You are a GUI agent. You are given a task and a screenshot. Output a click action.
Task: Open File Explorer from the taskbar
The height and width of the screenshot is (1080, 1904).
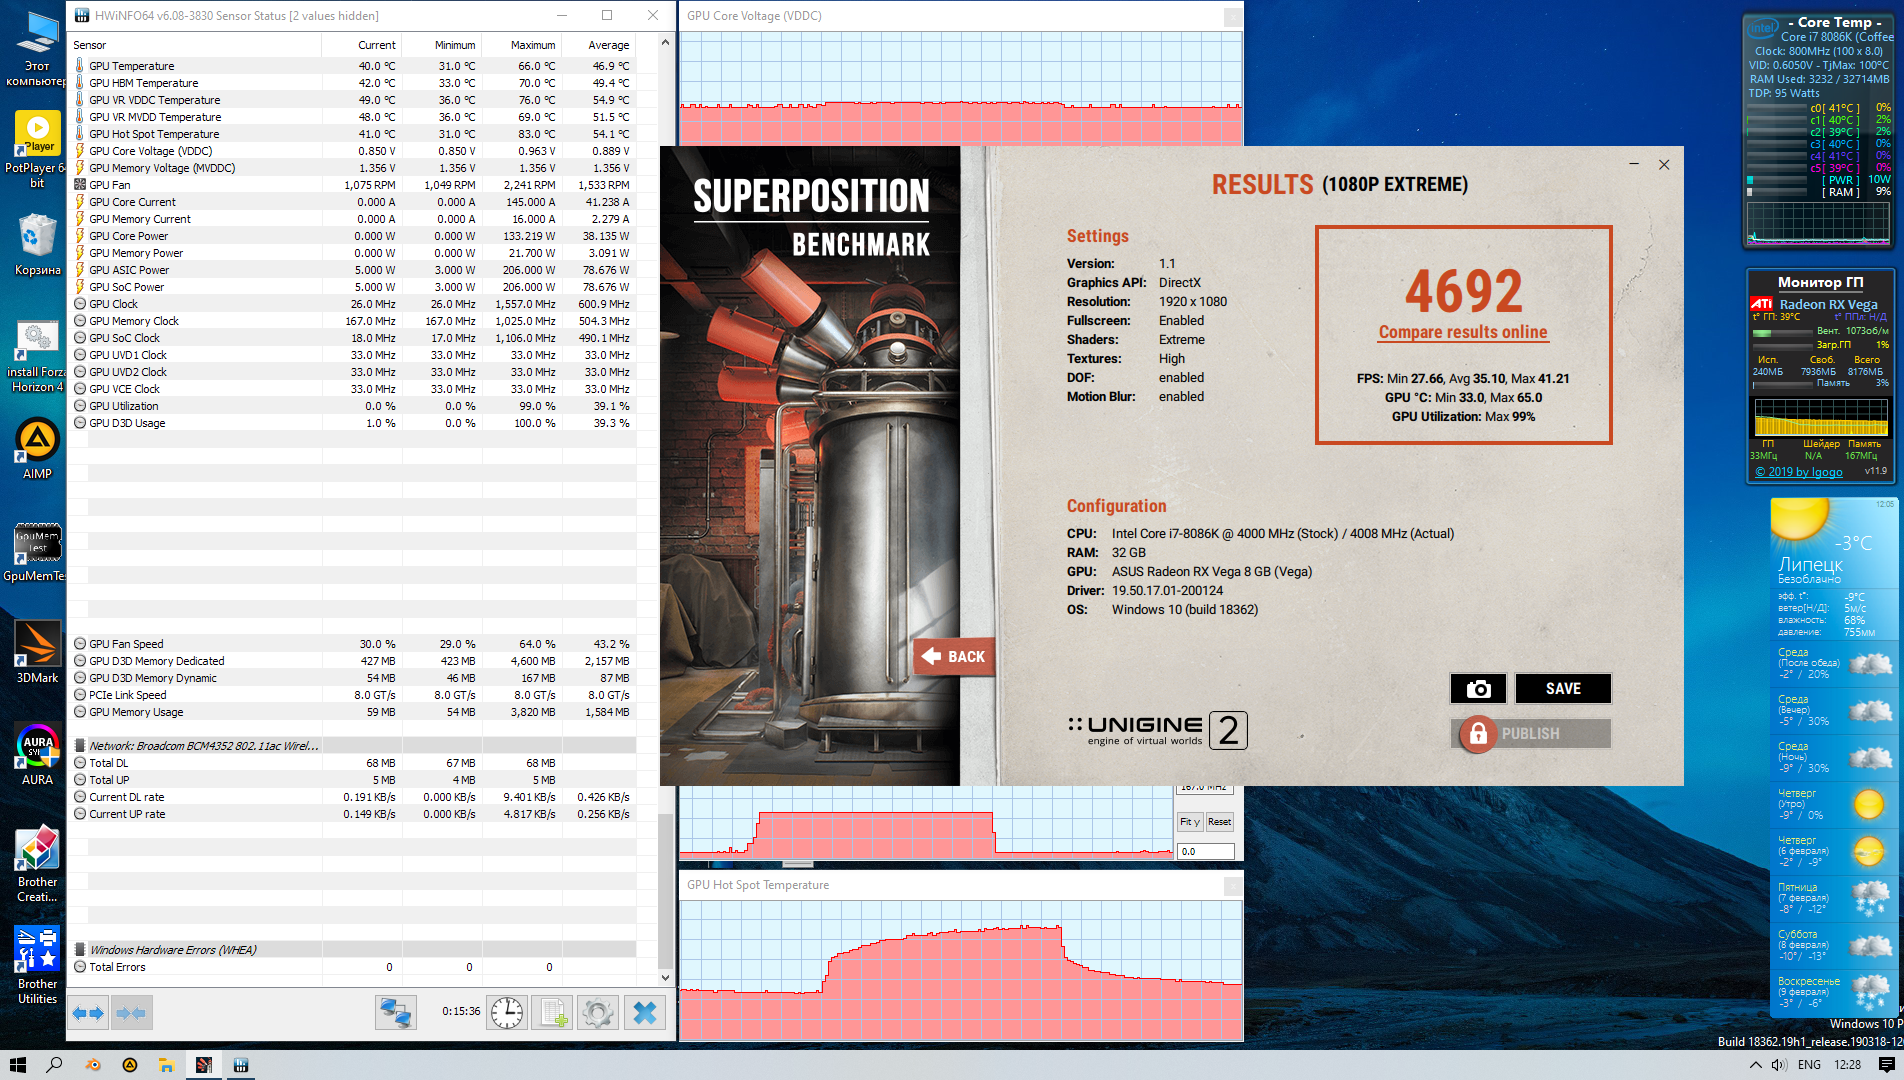pos(167,1065)
